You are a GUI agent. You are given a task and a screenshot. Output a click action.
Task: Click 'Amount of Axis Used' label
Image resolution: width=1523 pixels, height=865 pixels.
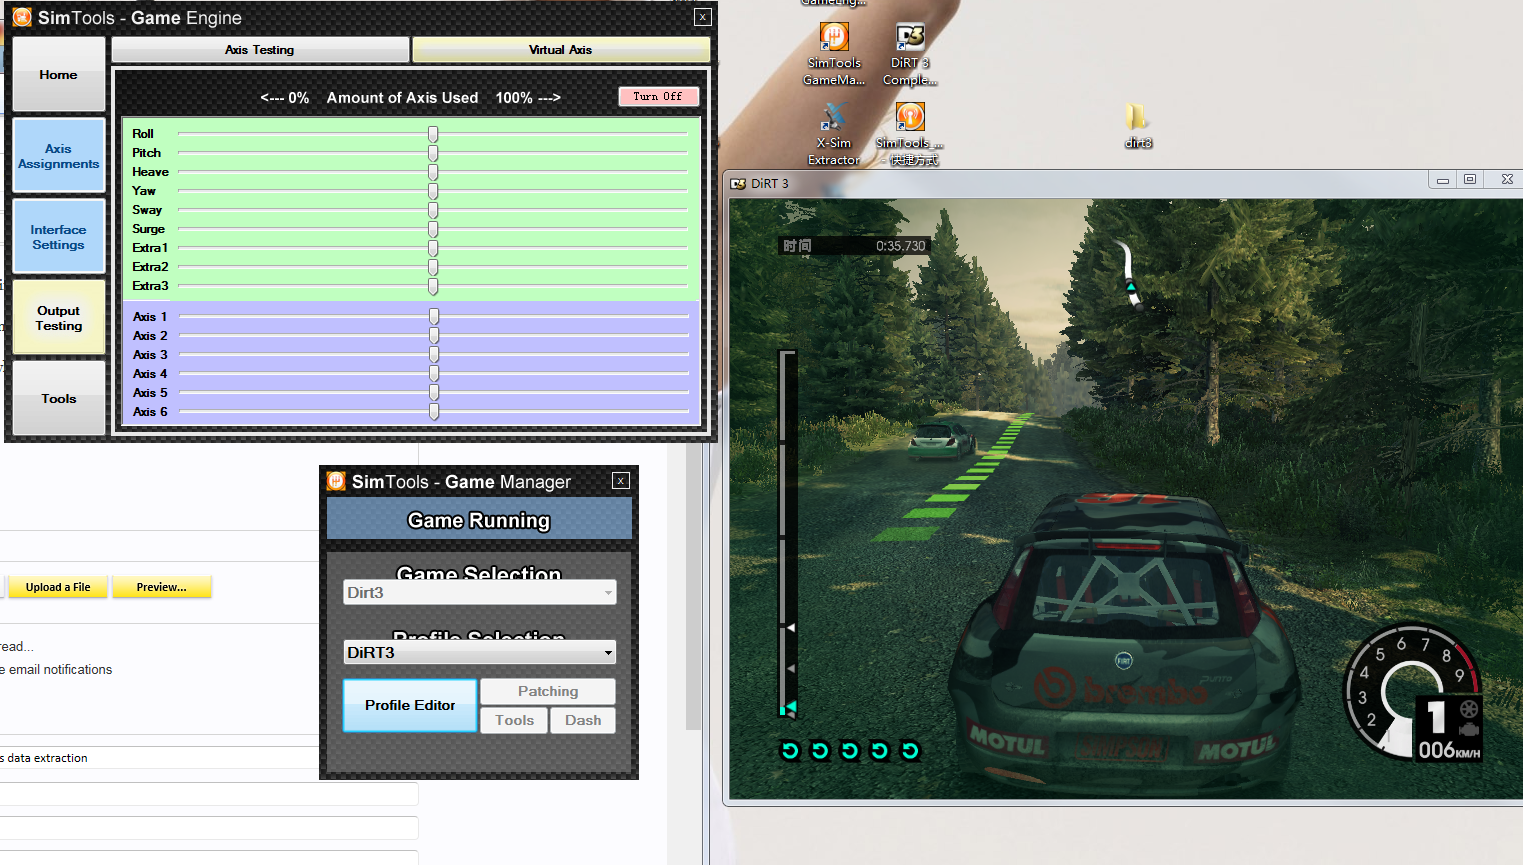pos(402,98)
